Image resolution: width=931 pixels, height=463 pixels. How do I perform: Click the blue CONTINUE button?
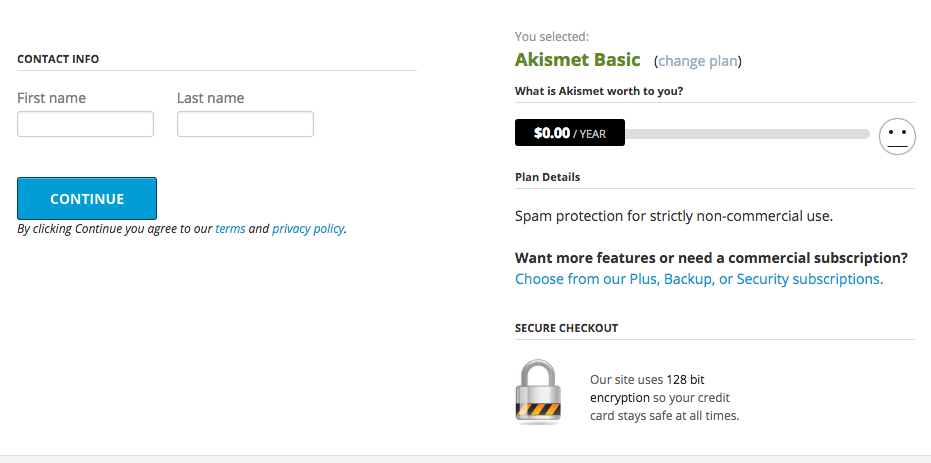pyautogui.click(x=87, y=198)
